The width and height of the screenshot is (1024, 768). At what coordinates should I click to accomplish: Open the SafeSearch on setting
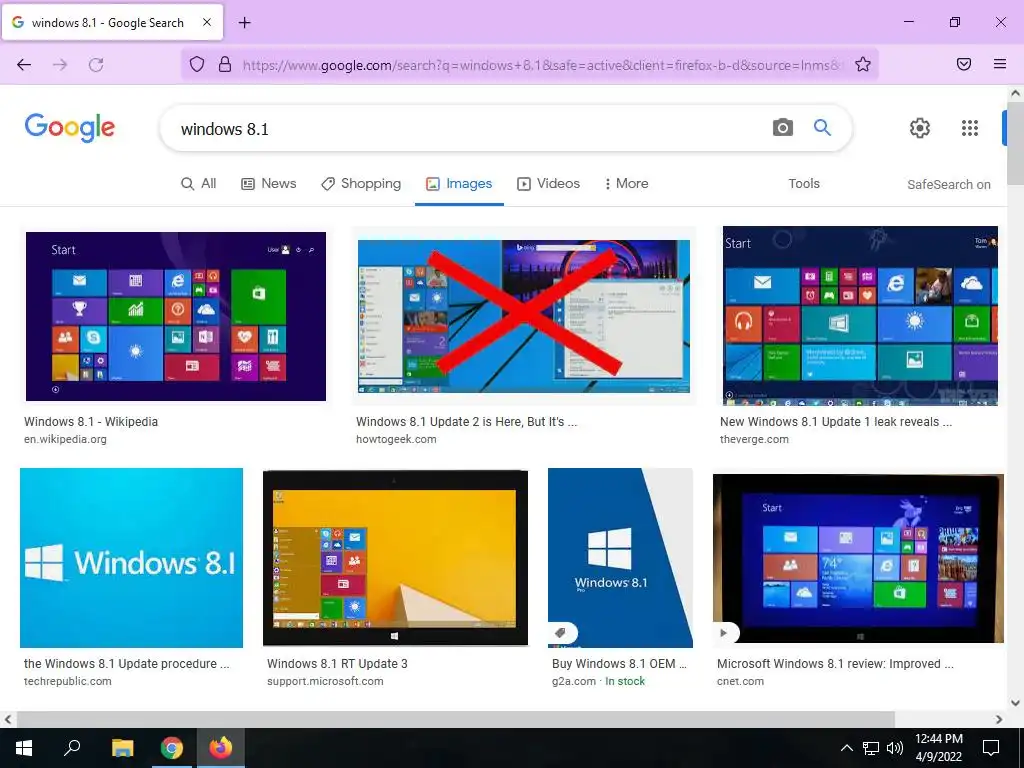click(x=948, y=184)
